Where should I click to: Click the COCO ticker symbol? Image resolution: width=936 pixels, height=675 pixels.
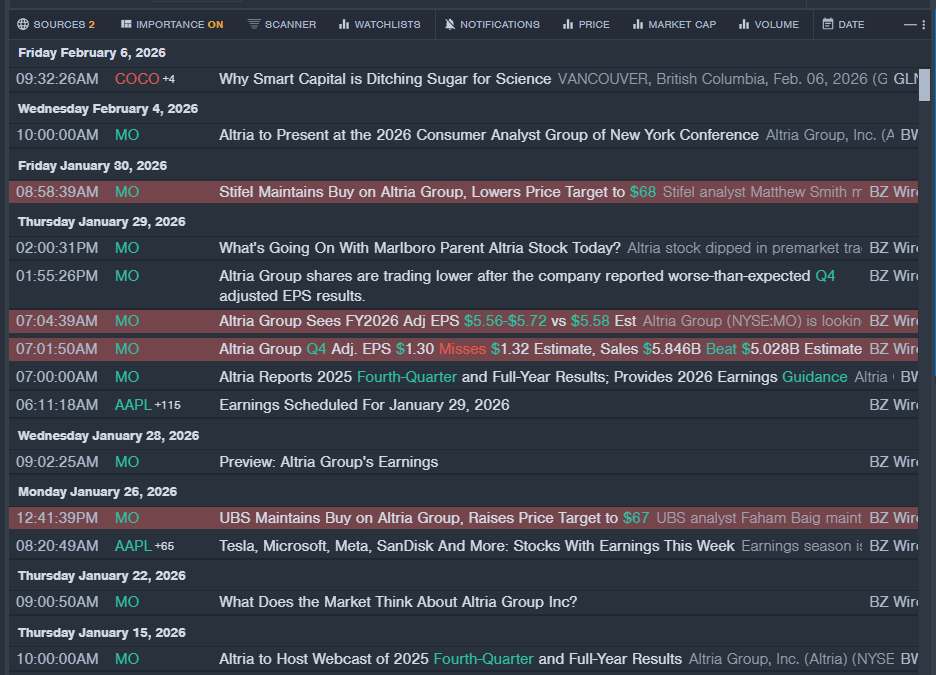pos(137,79)
